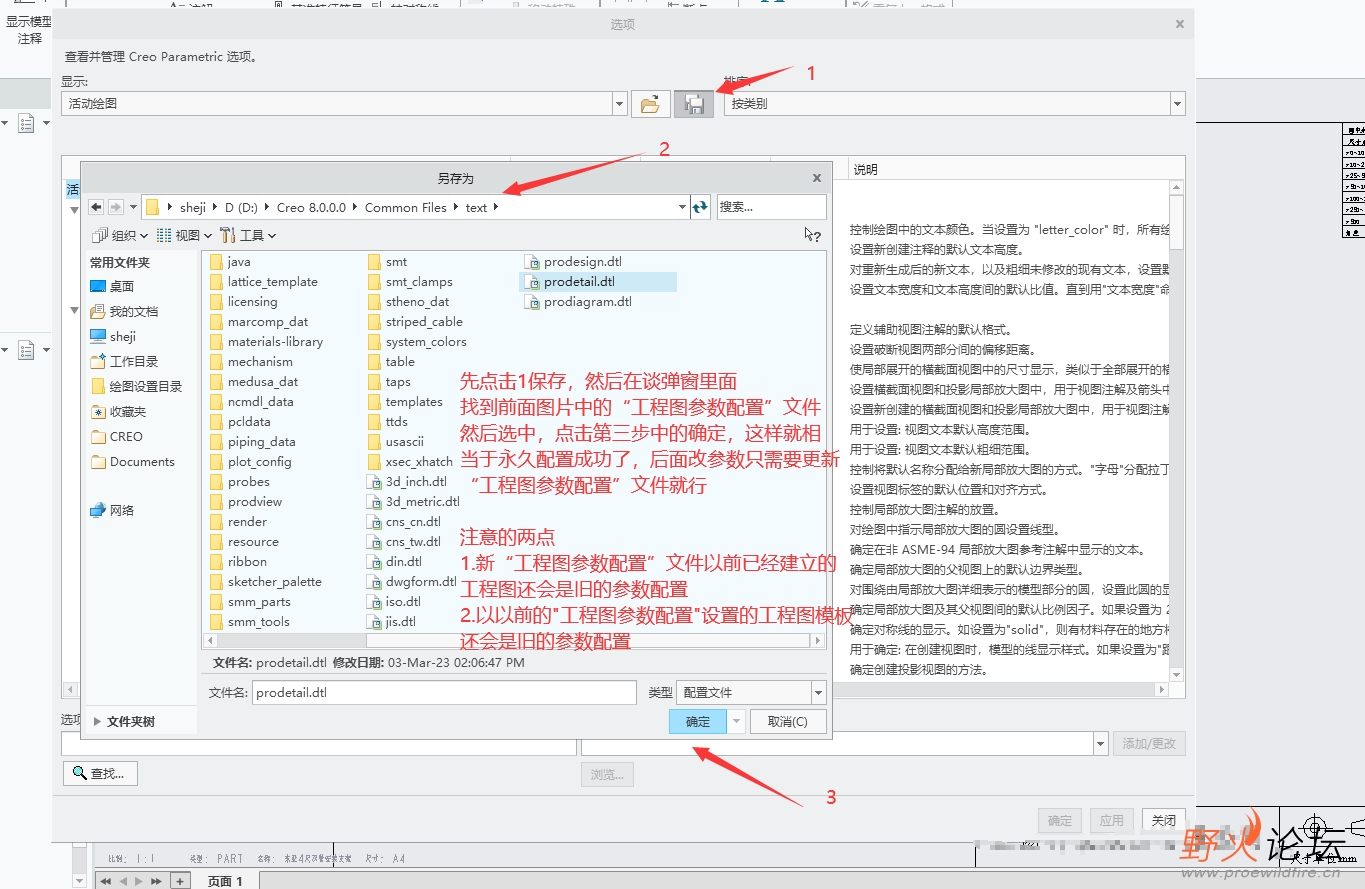The height and width of the screenshot is (889, 1365).
Task: Select sheji computer in common folders
Action: 113,336
